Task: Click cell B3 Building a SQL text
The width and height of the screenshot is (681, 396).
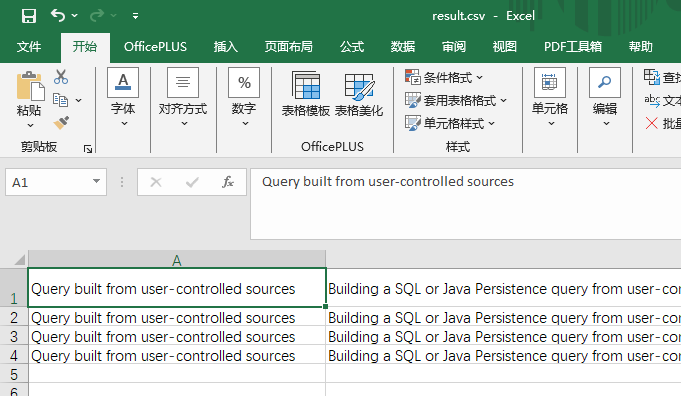Action: [x=504, y=337]
